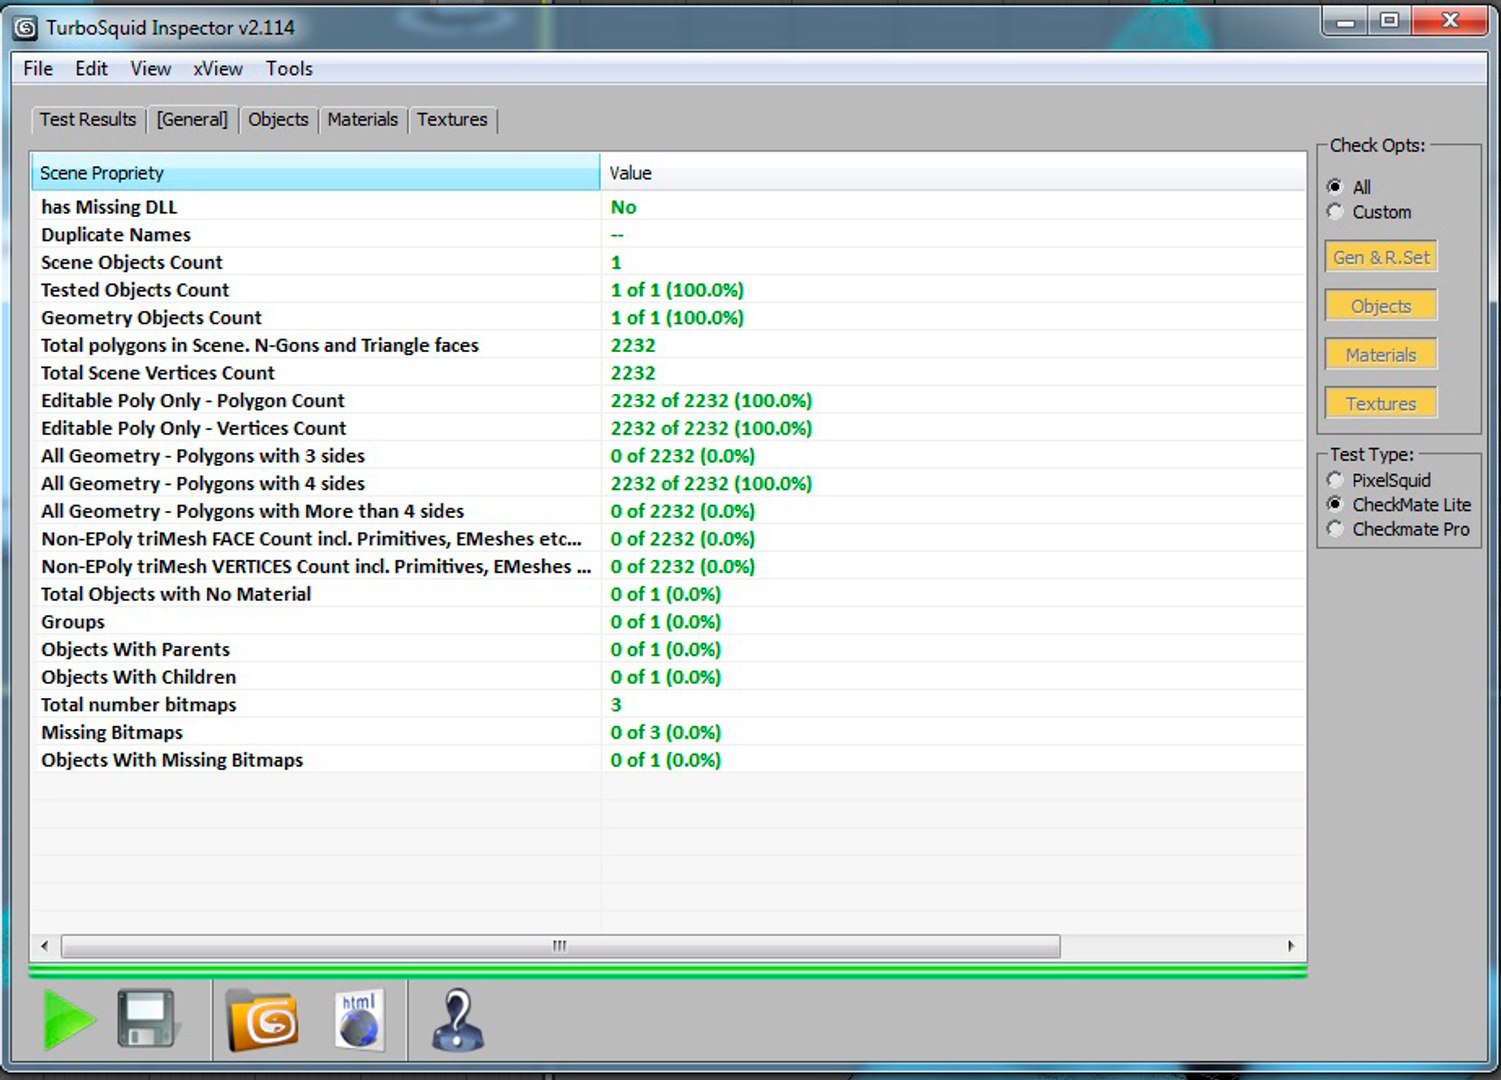Viewport: 1501px width, 1080px height.
Task: Select 'Objects With Missing Bitmaps' row
Action: coord(668,760)
